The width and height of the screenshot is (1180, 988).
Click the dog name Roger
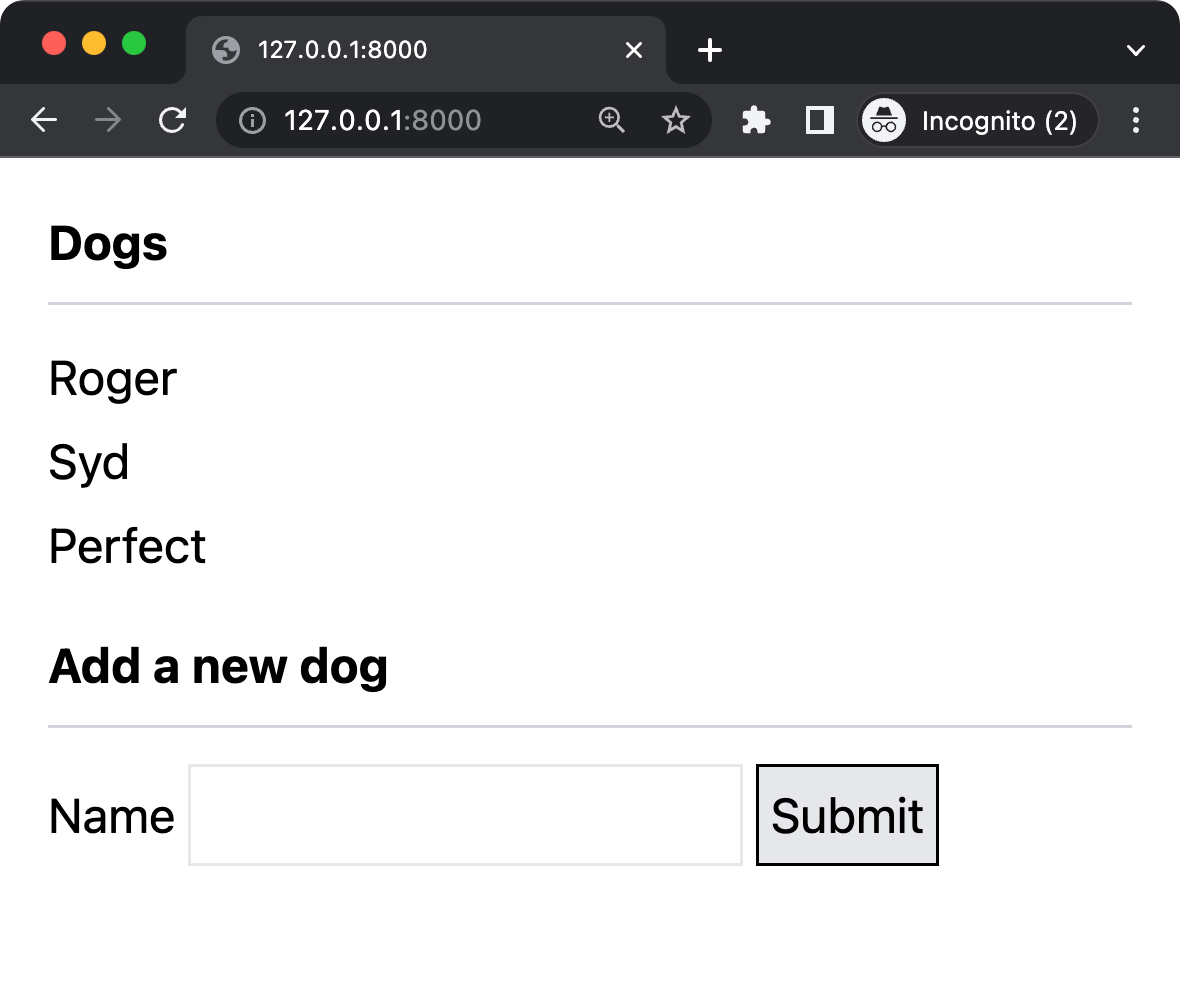[x=113, y=379]
